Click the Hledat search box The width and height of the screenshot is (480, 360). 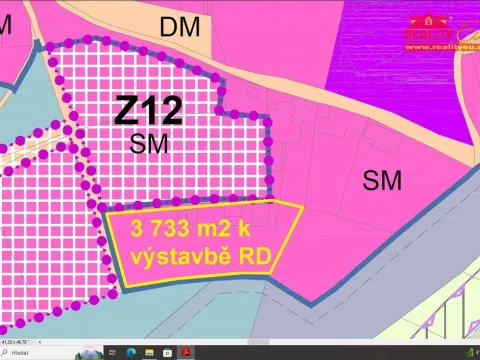pyautogui.click(x=52, y=353)
